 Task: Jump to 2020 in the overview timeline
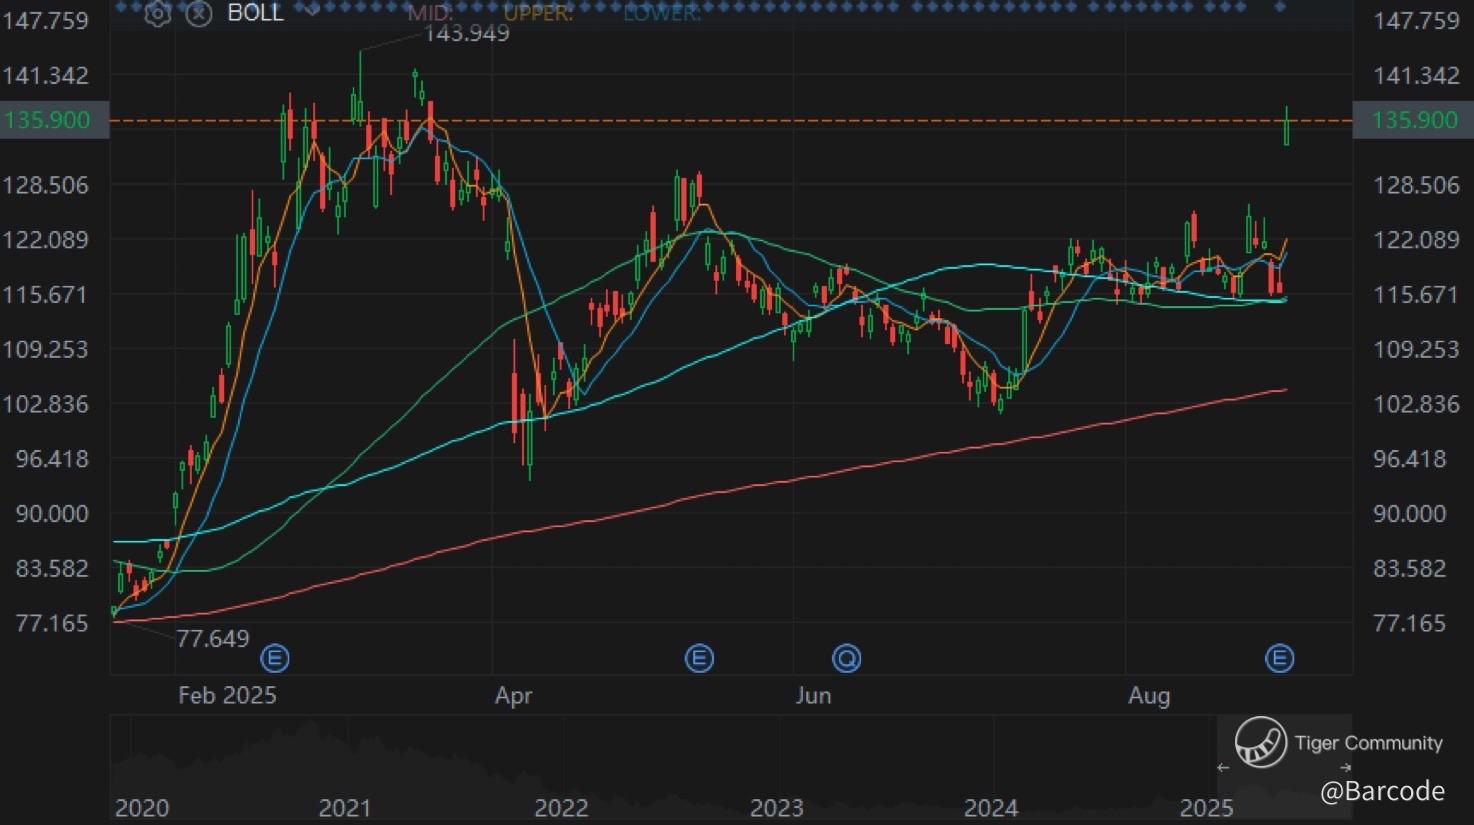tap(142, 807)
